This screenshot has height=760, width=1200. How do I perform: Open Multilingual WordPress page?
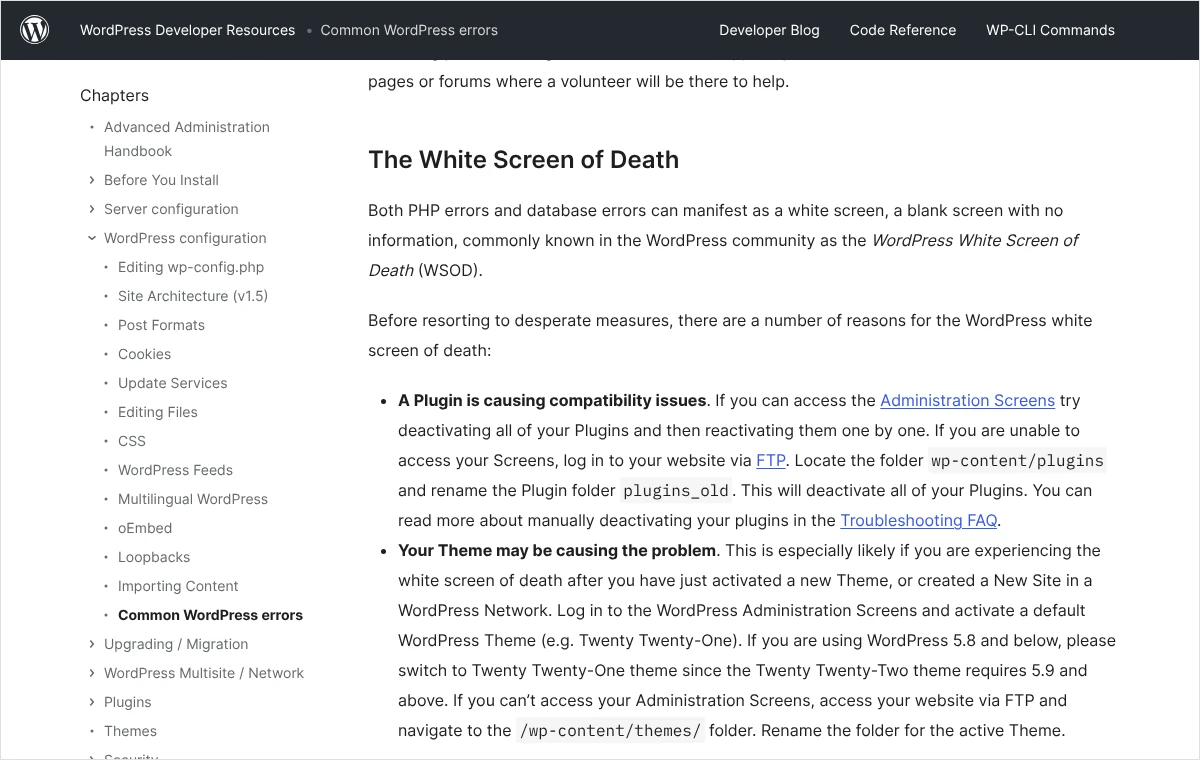tap(193, 499)
